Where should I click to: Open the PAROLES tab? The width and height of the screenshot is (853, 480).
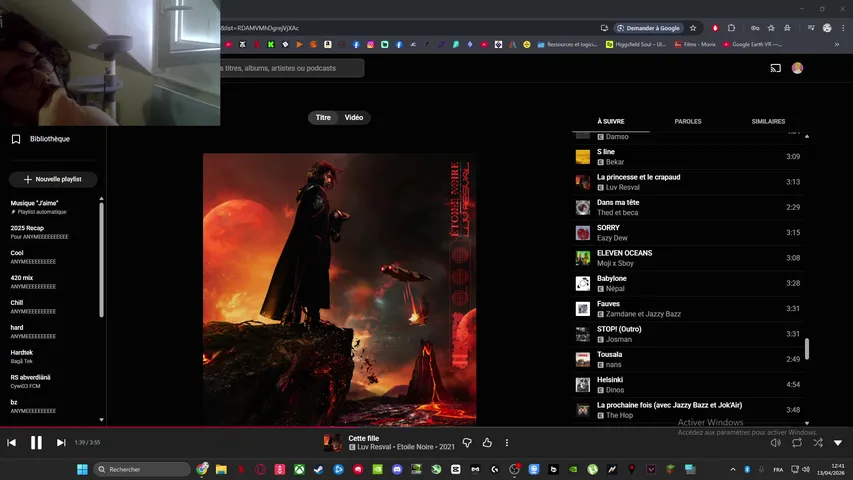tap(688, 121)
